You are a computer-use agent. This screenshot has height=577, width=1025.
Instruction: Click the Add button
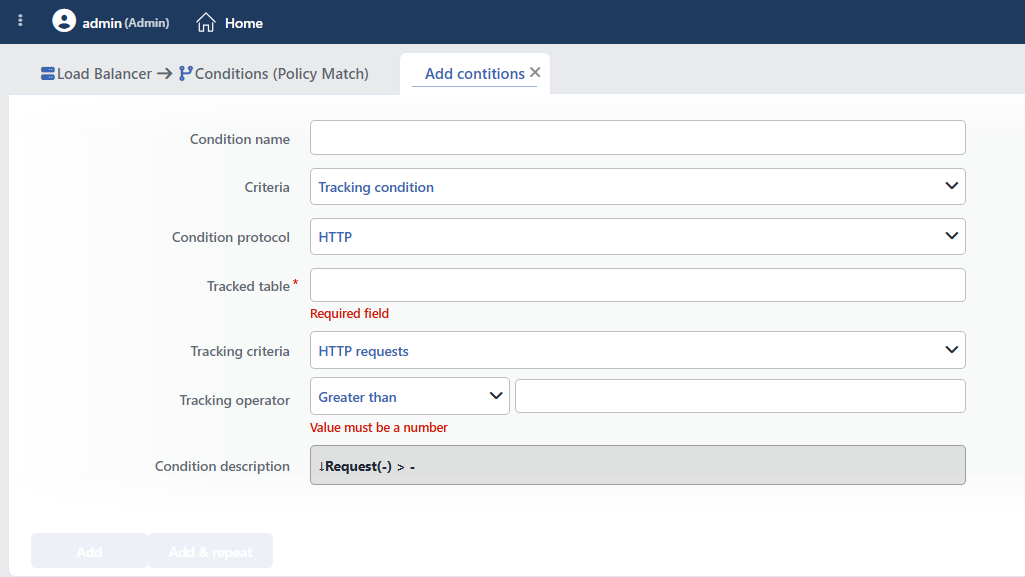pyautogui.click(x=89, y=552)
